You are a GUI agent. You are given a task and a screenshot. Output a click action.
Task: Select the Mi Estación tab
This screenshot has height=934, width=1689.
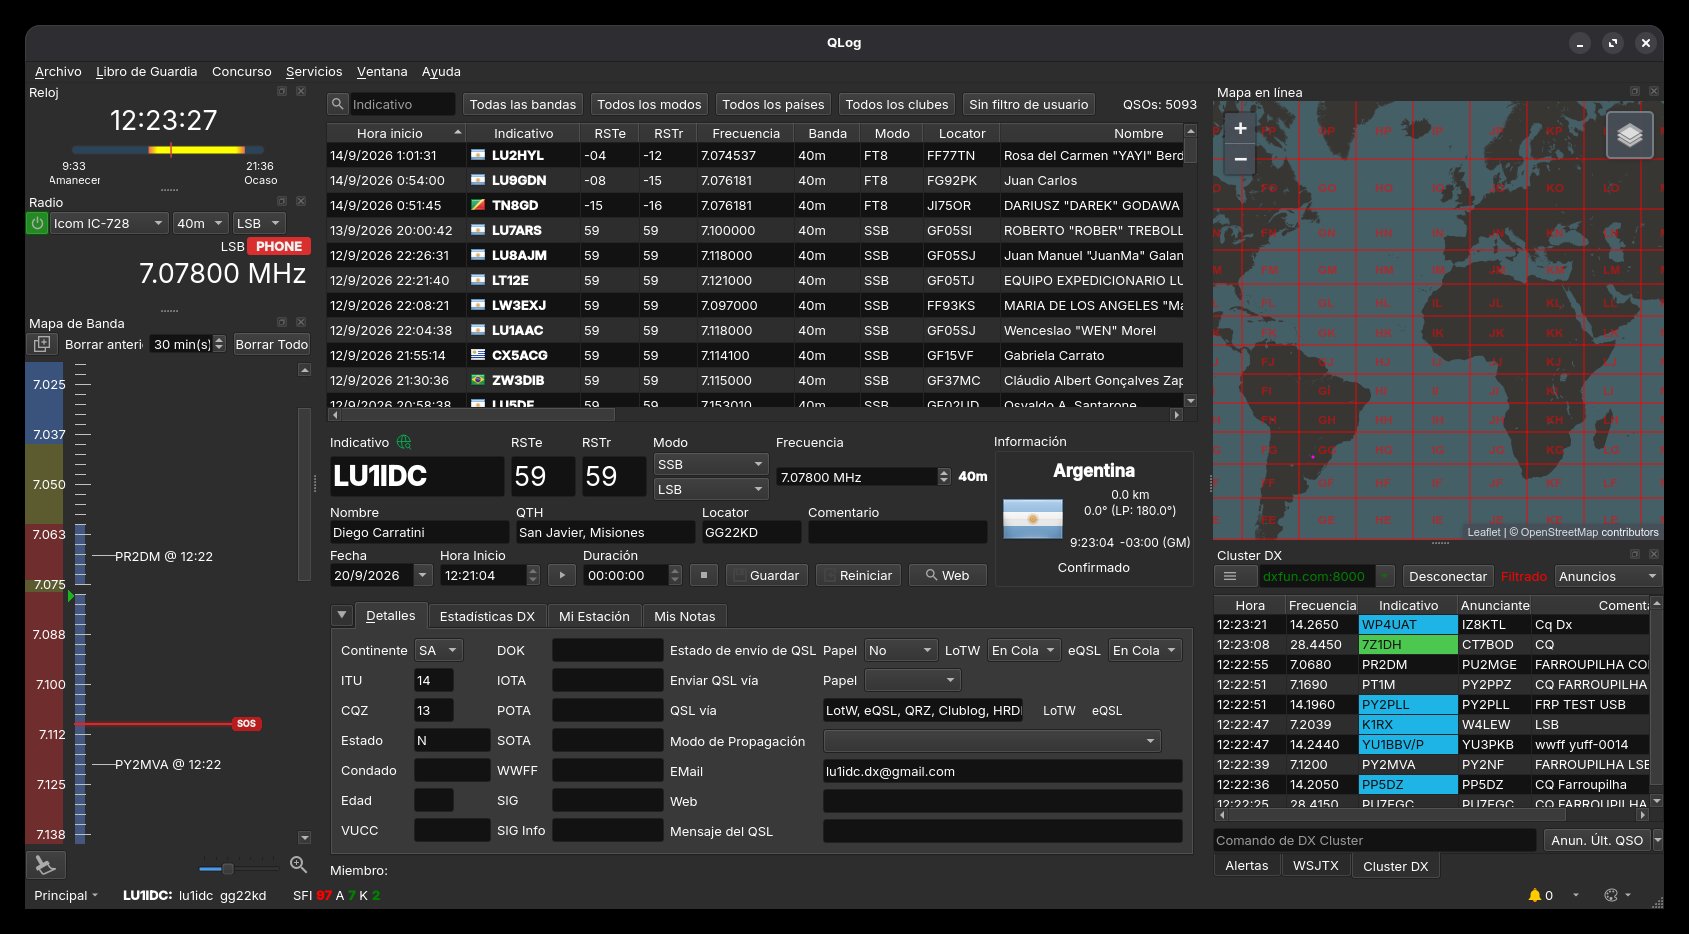(x=594, y=616)
